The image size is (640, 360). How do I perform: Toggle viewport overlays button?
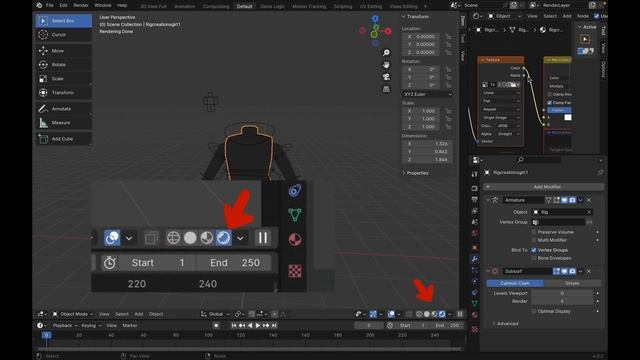[391, 314]
